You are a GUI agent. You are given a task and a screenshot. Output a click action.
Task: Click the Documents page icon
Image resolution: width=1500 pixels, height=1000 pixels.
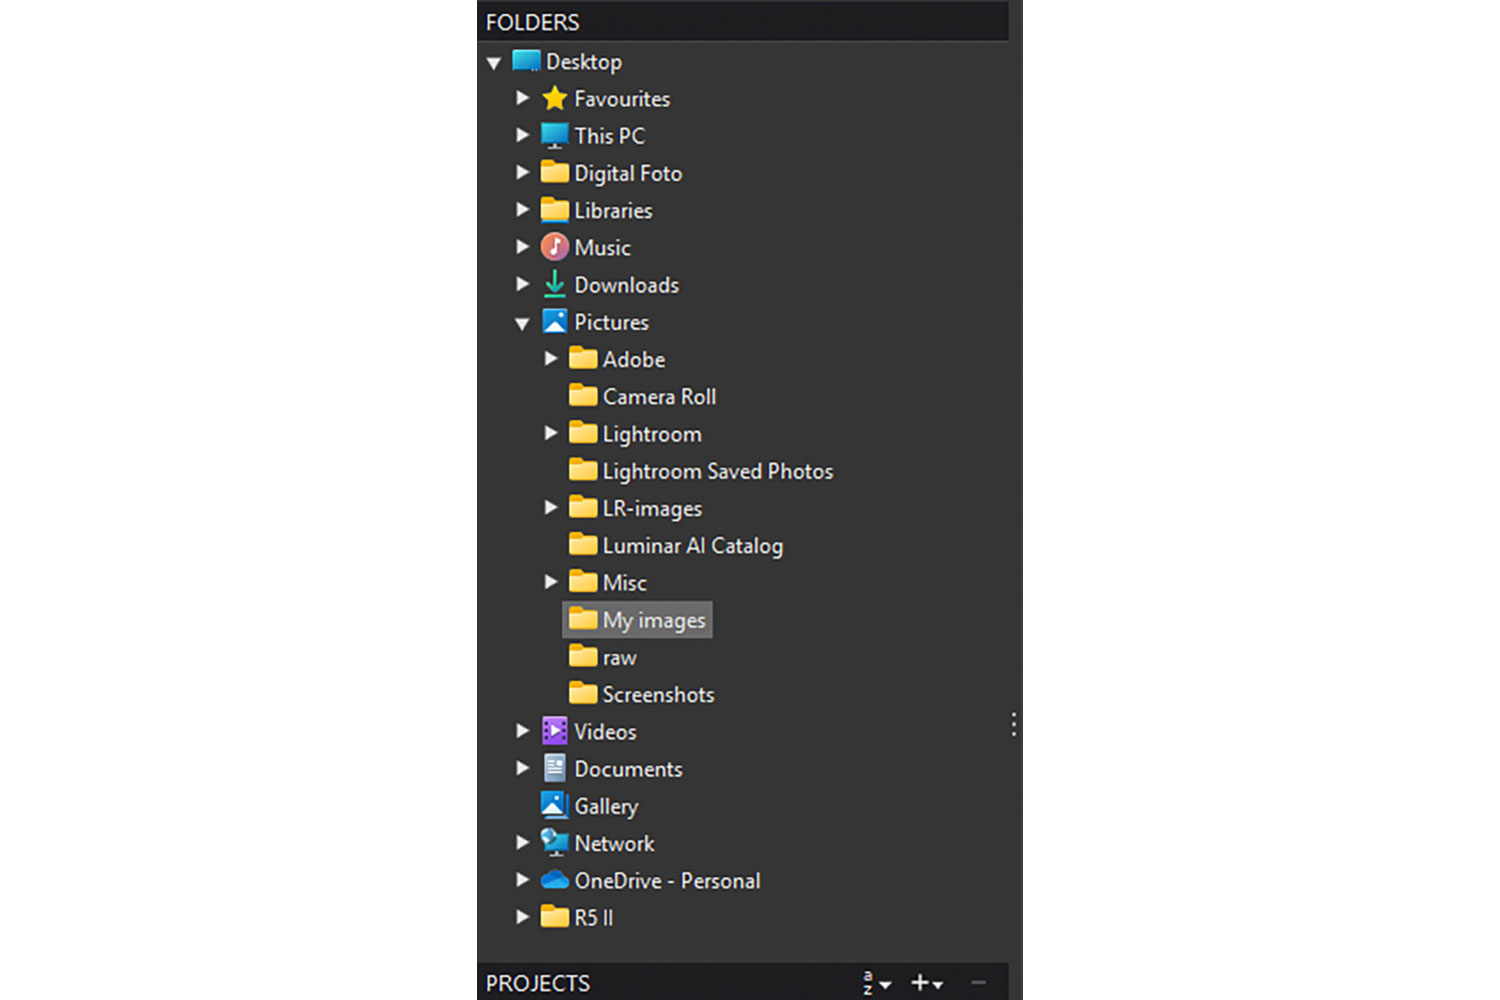pos(554,768)
